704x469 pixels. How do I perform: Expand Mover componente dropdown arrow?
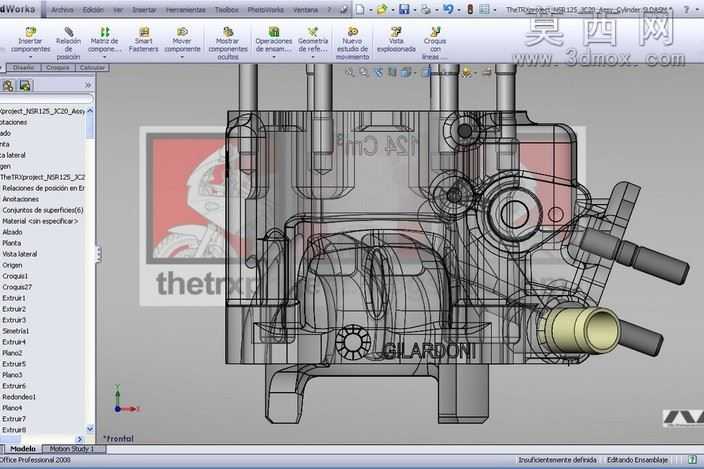point(182,57)
